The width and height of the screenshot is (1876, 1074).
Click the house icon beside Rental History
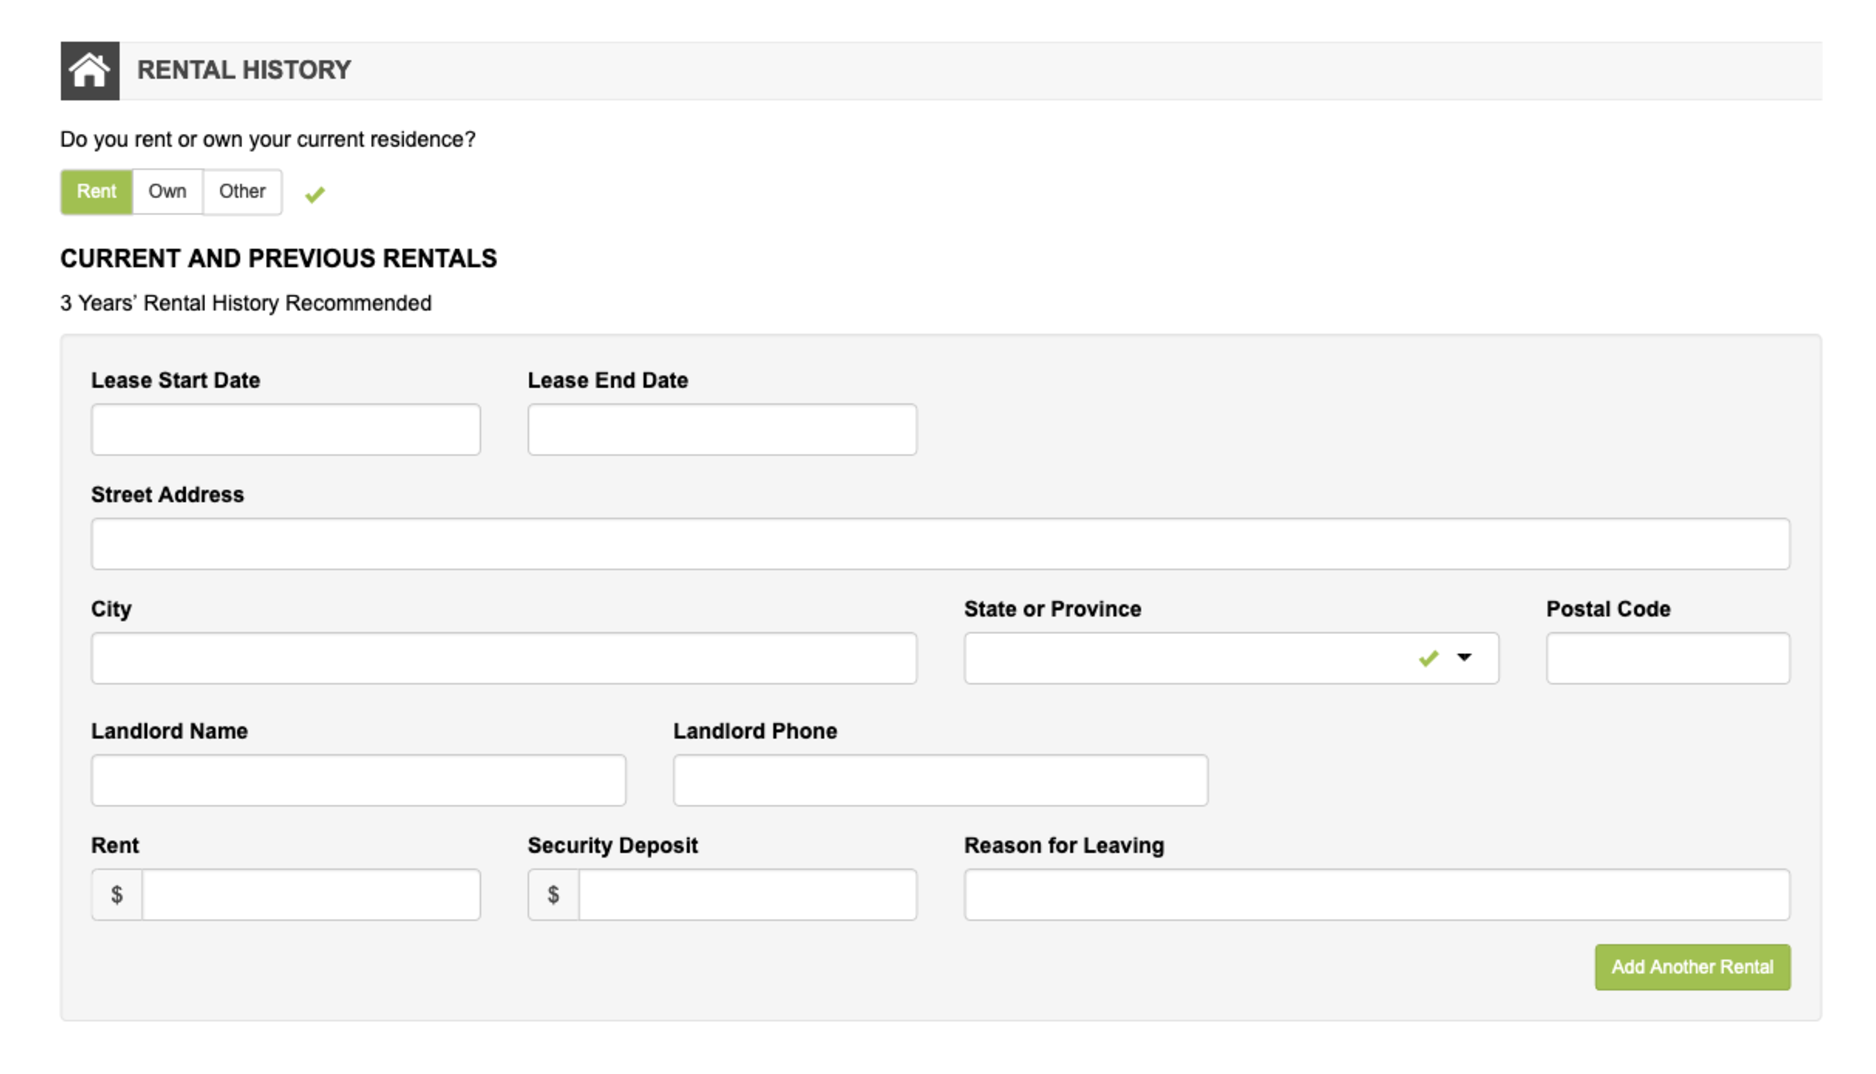pyautogui.click(x=89, y=71)
